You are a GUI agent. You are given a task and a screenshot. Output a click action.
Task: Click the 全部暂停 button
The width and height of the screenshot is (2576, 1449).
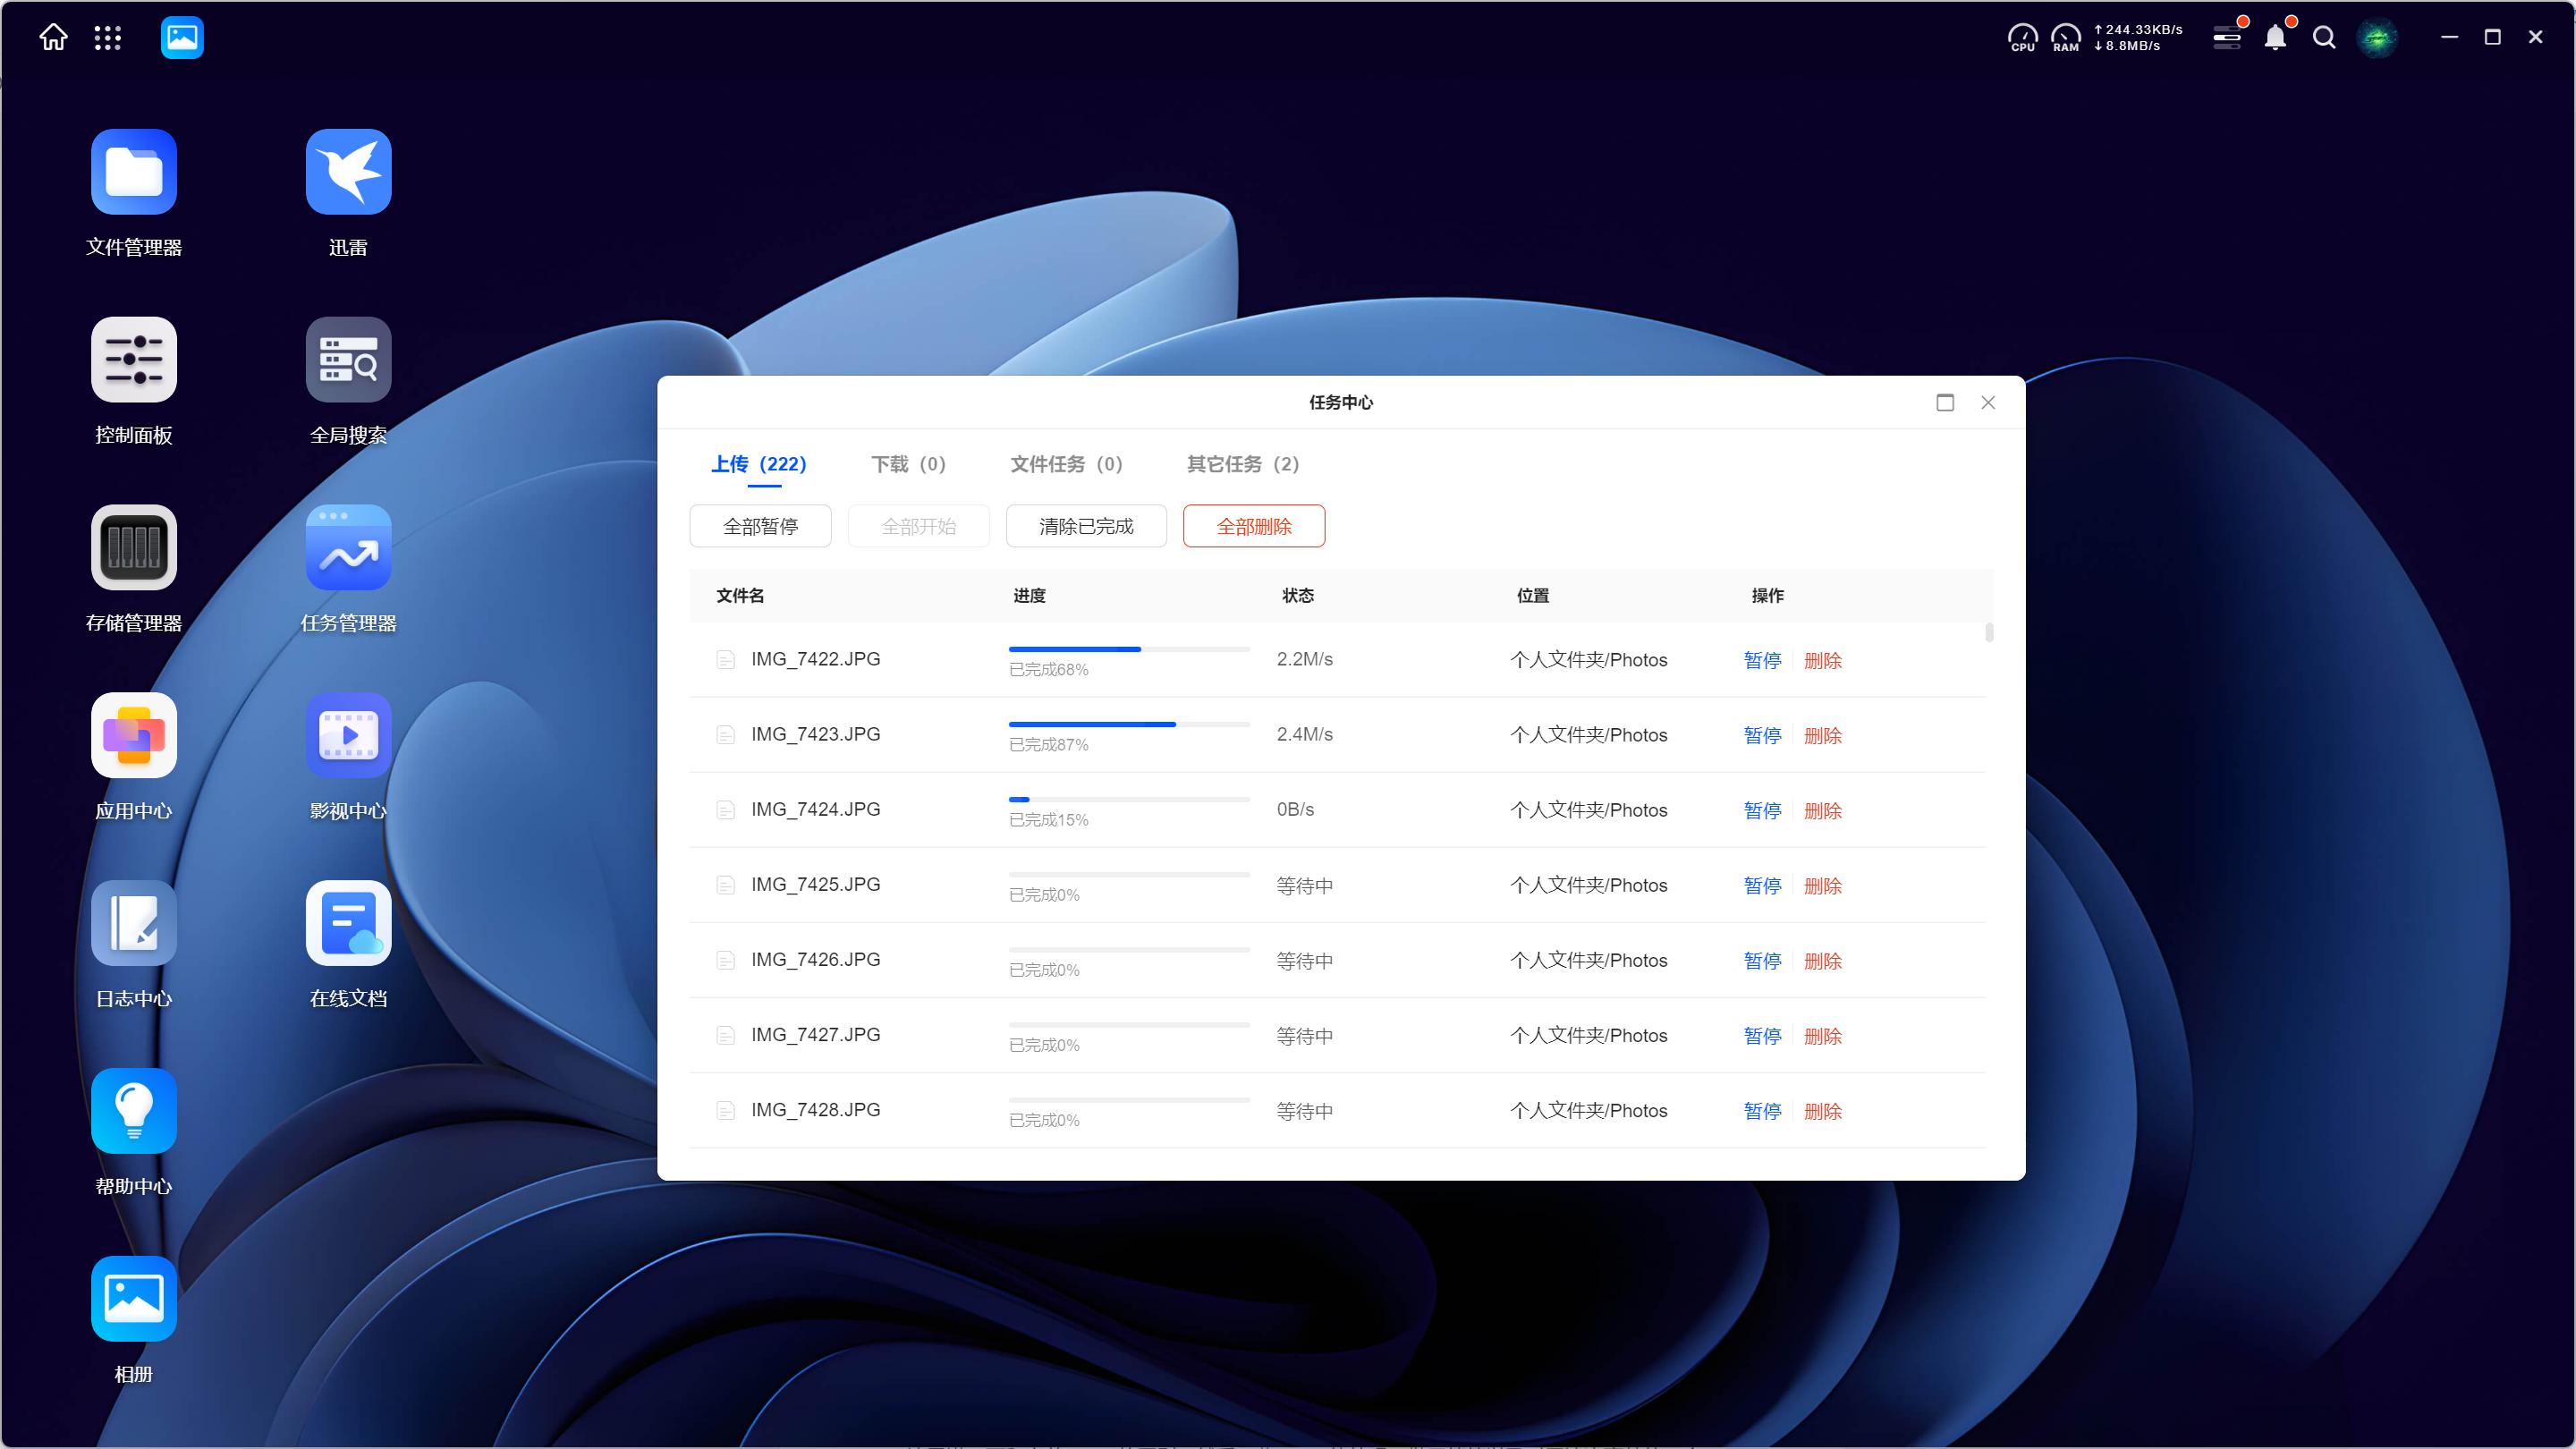pyautogui.click(x=760, y=526)
